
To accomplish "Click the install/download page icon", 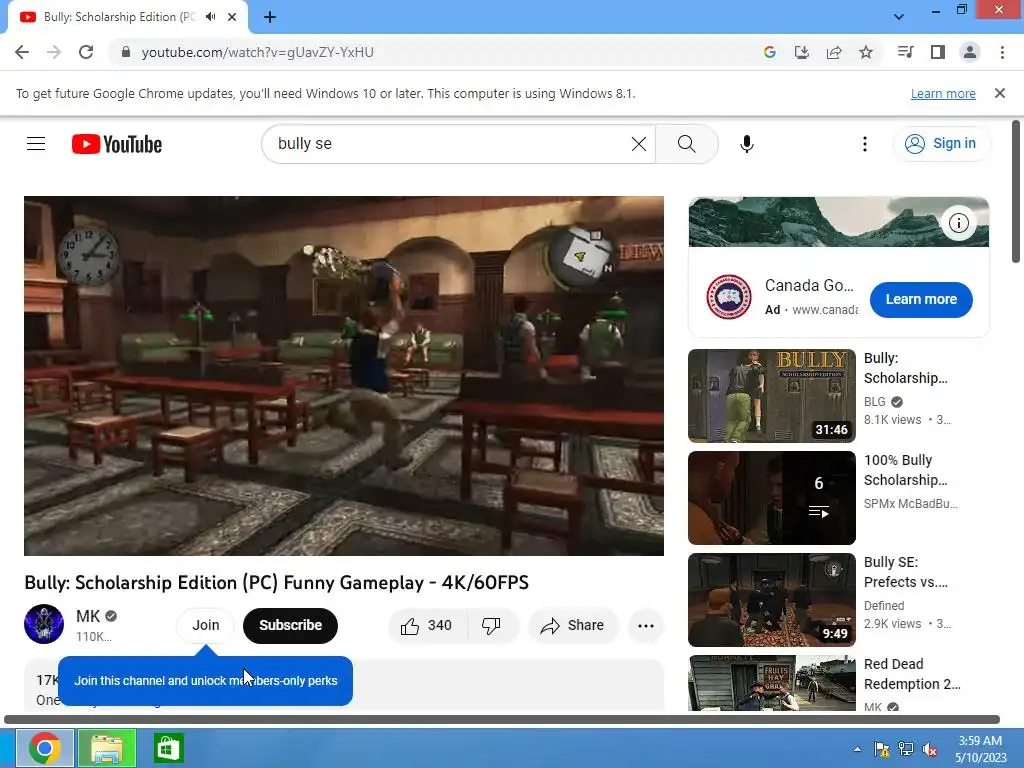I will 801,52.
